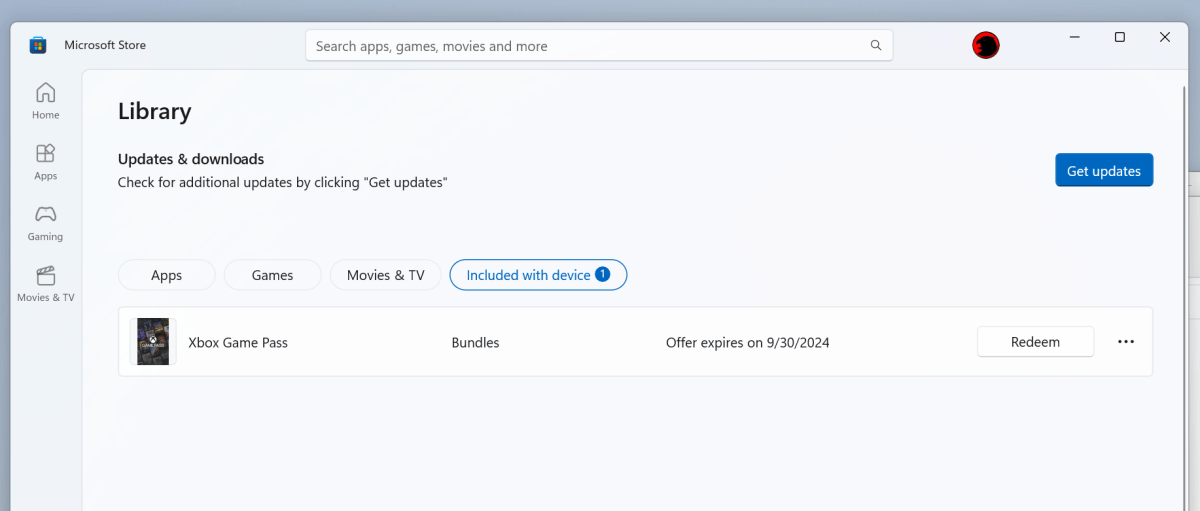
Task: Open the user profile avatar
Action: click(x=986, y=45)
